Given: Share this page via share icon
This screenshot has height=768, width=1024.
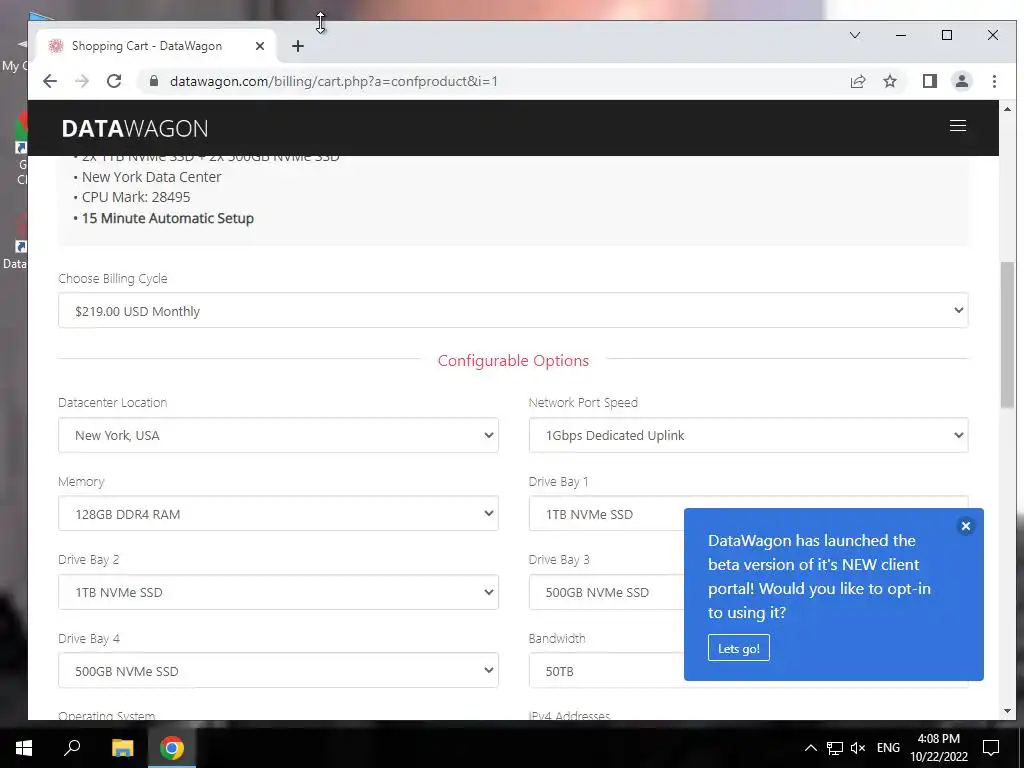Looking at the screenshot, I should 857,81.
